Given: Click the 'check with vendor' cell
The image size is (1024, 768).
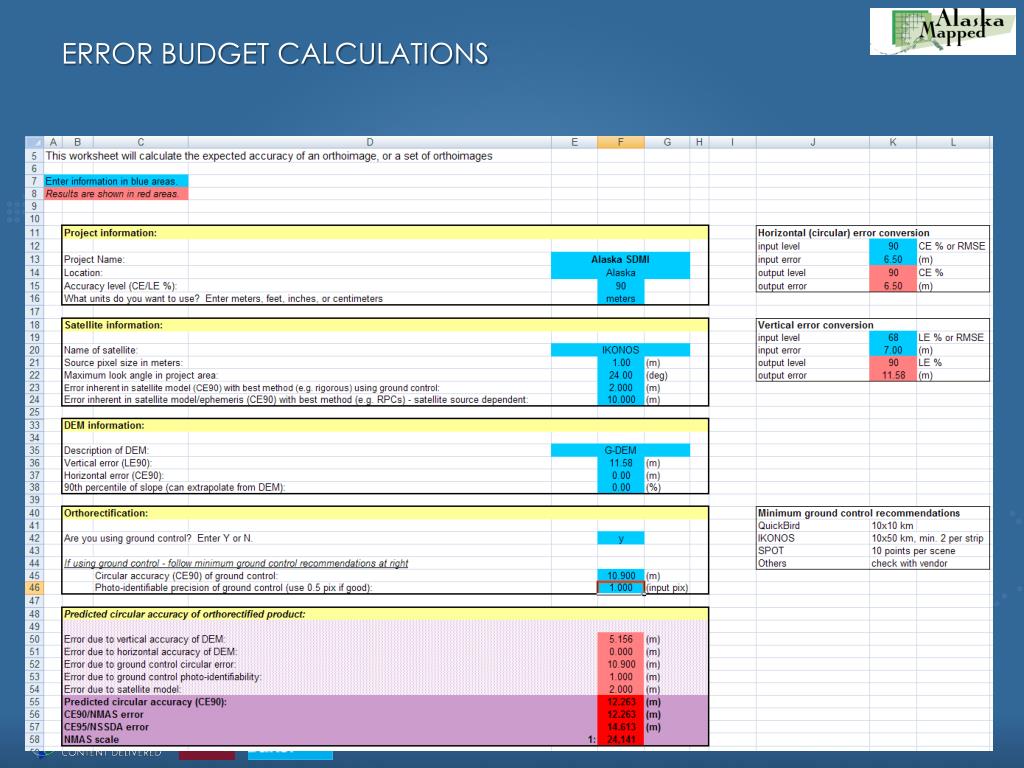Looking at the screenshot, I should [x=909, y=563].
